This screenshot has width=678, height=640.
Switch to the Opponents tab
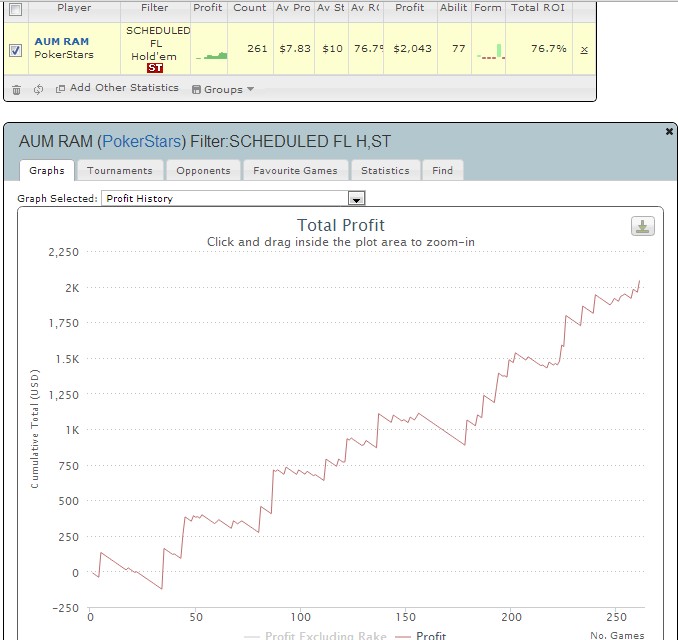coord(203,170)
